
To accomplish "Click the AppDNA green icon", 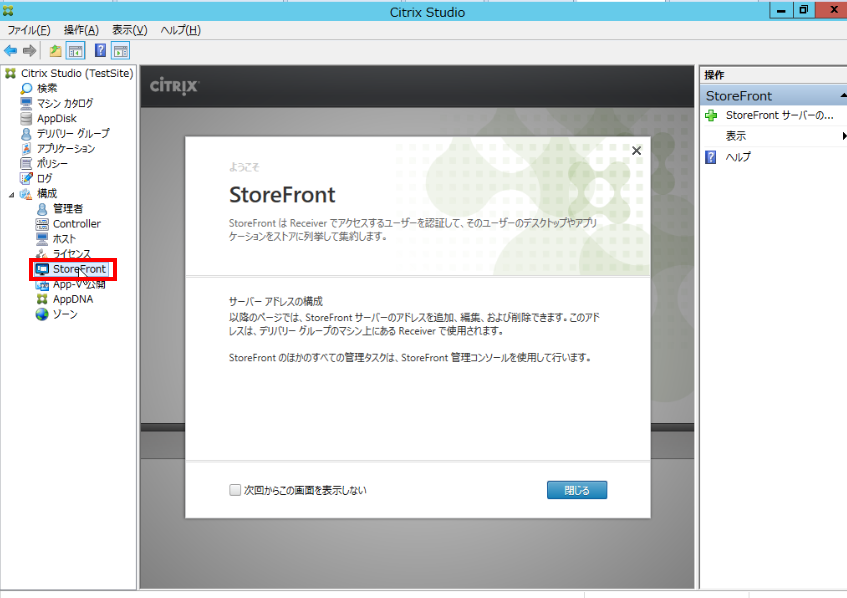I will (x=42, y=299).
